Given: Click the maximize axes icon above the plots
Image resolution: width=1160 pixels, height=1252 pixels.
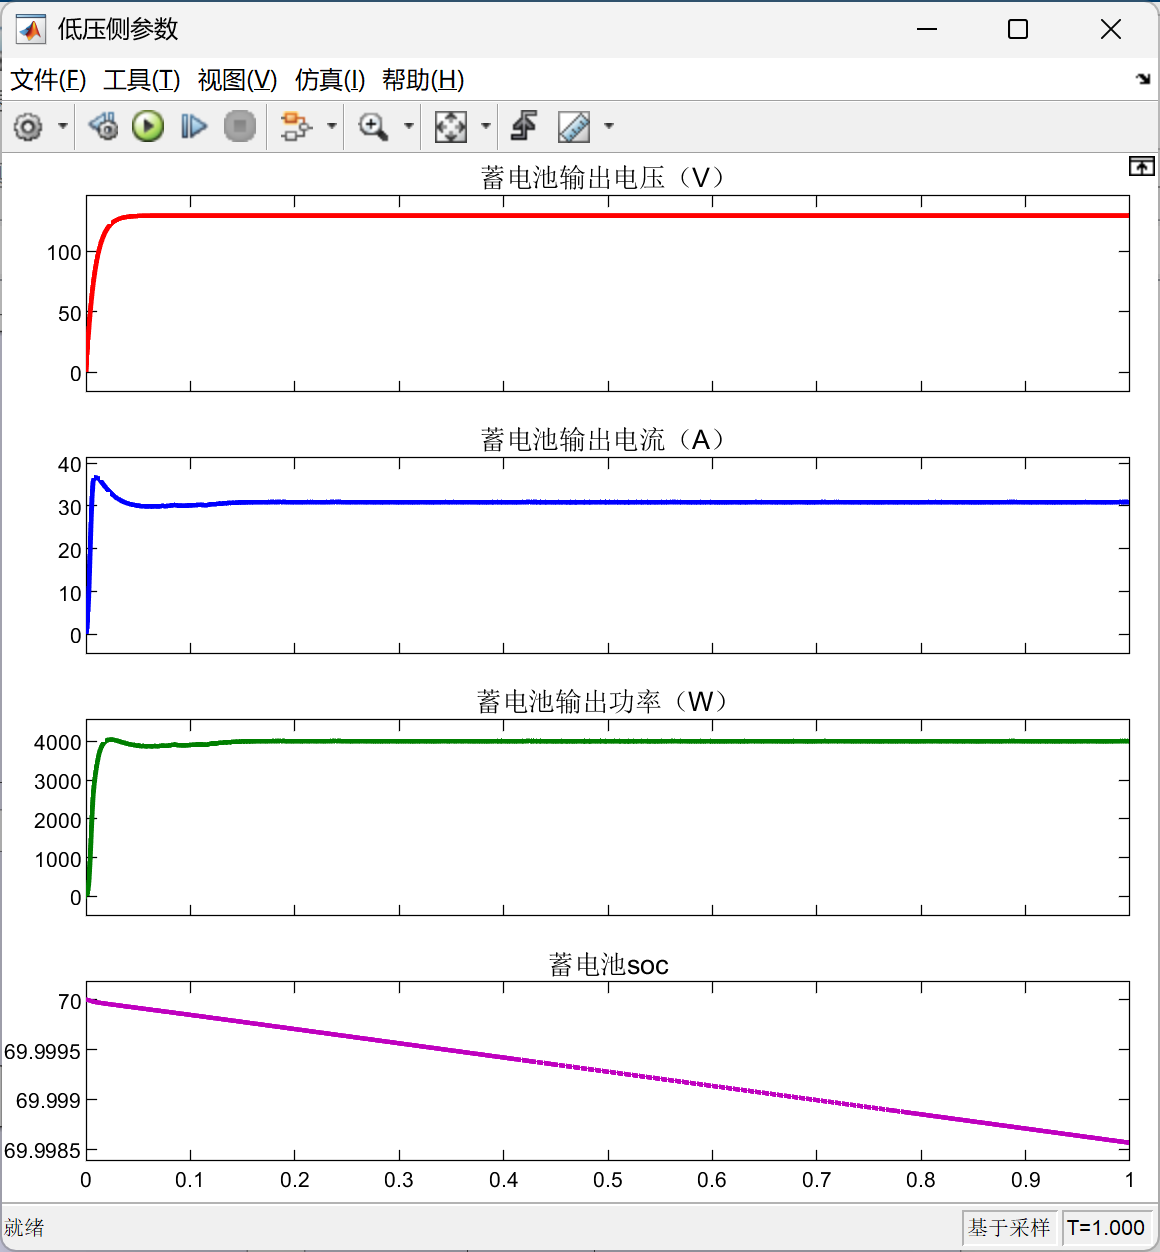Looking at the screenshot, I should 1142,166.
